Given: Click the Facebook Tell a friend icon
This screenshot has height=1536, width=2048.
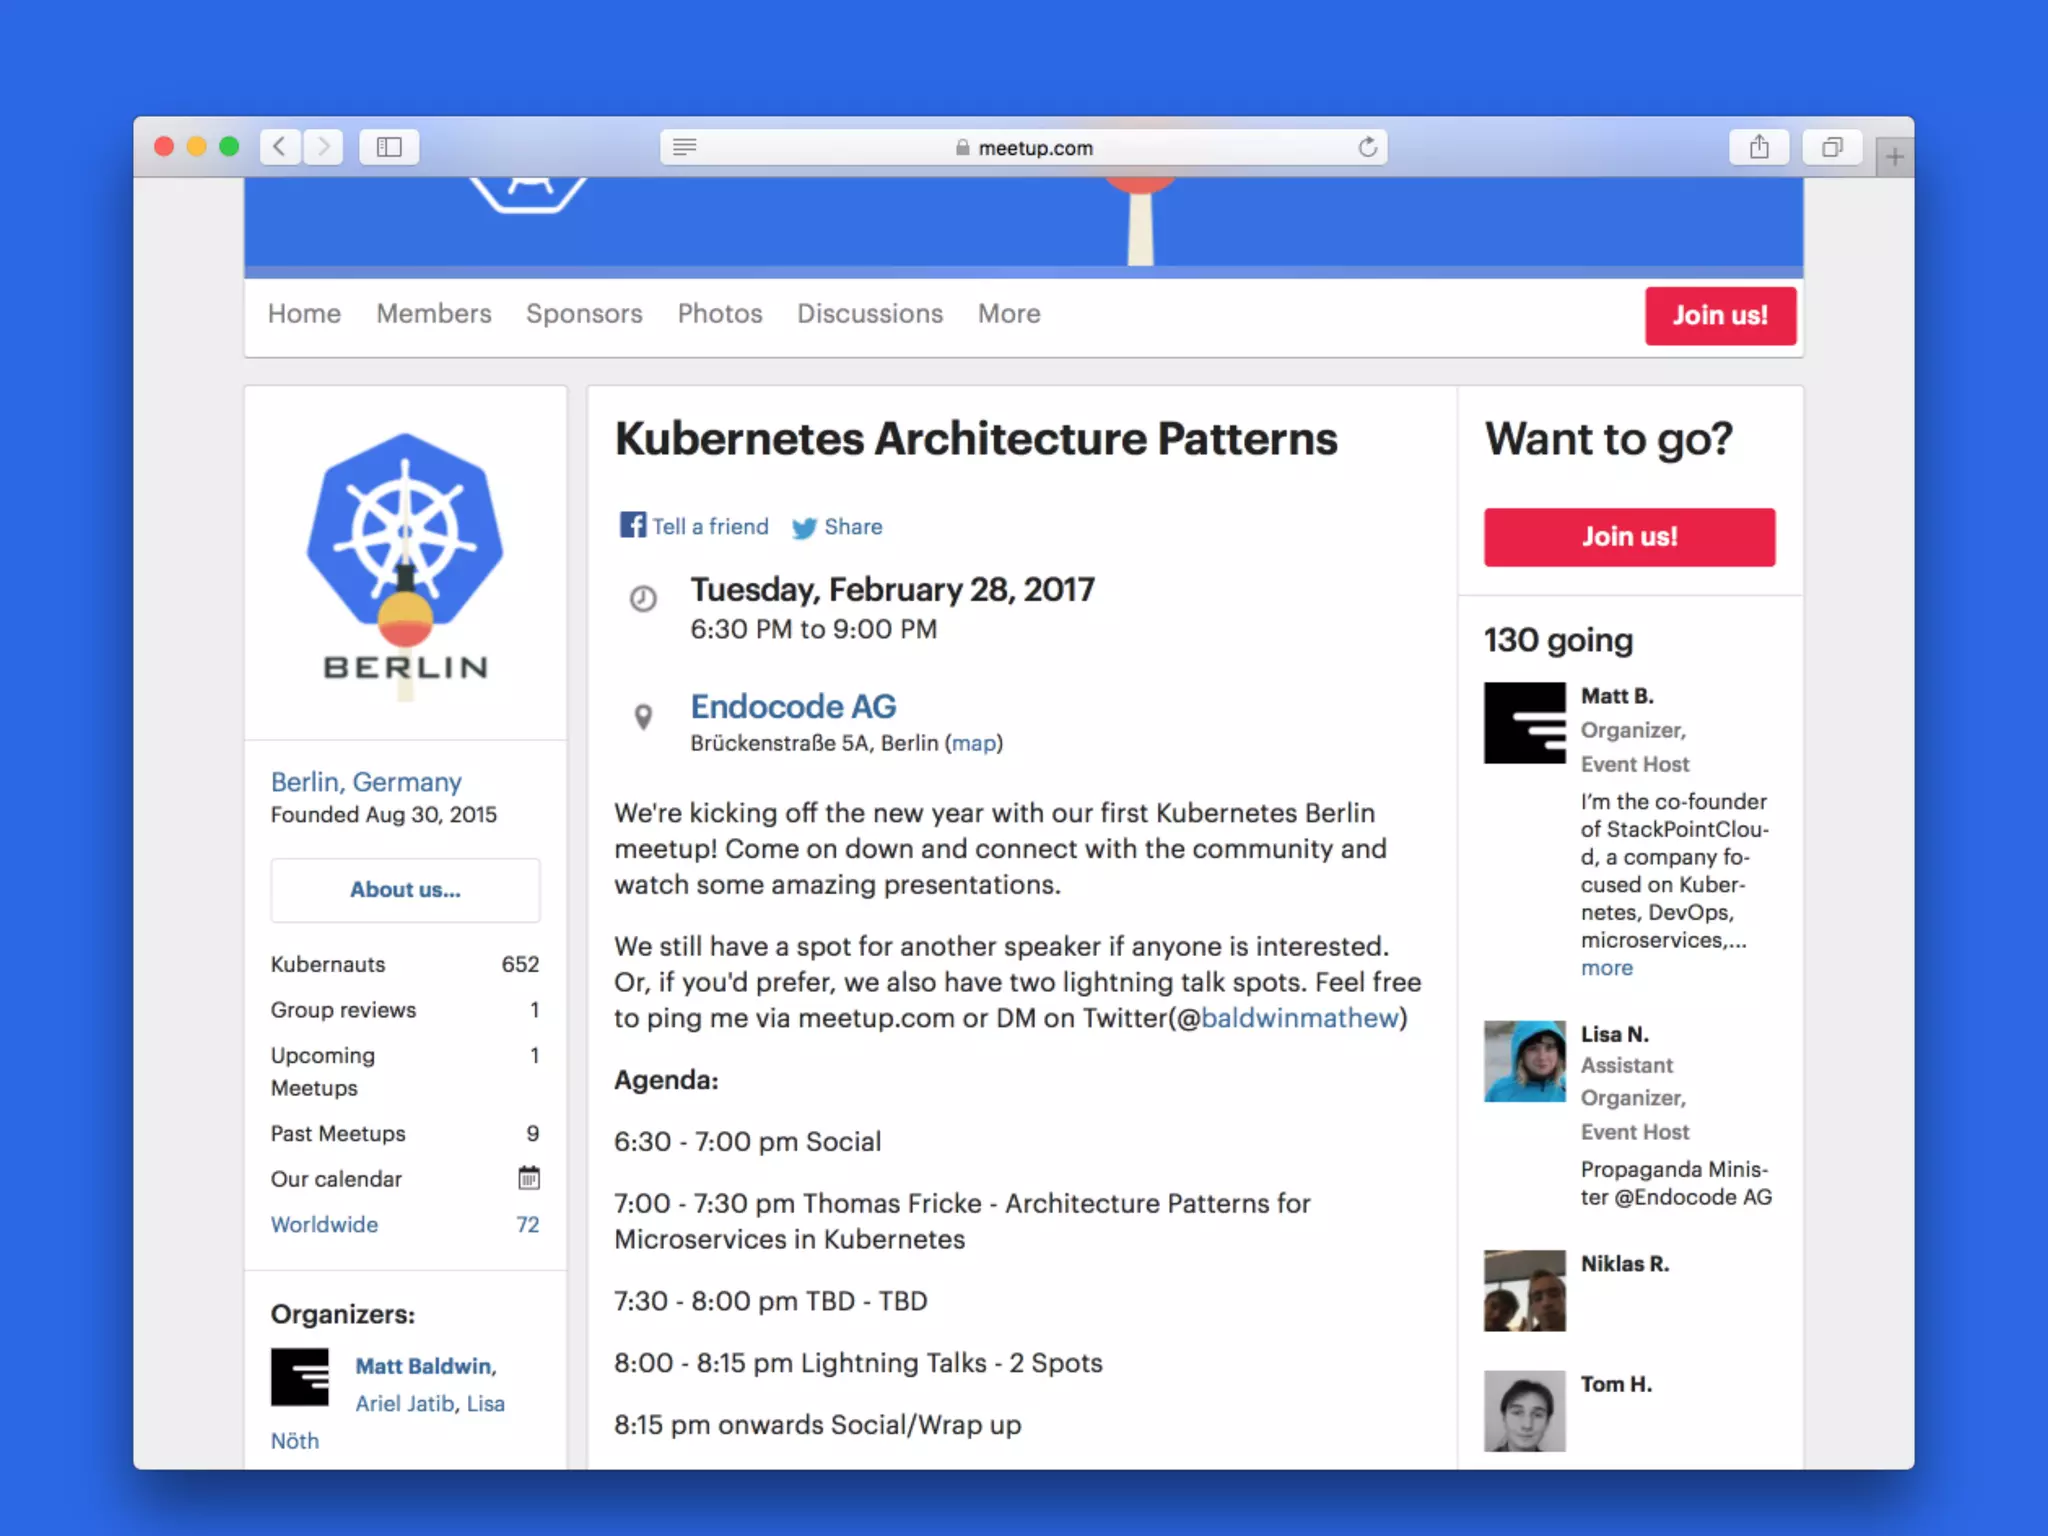Looking at the screenshot, I should (x=632, y=525).
